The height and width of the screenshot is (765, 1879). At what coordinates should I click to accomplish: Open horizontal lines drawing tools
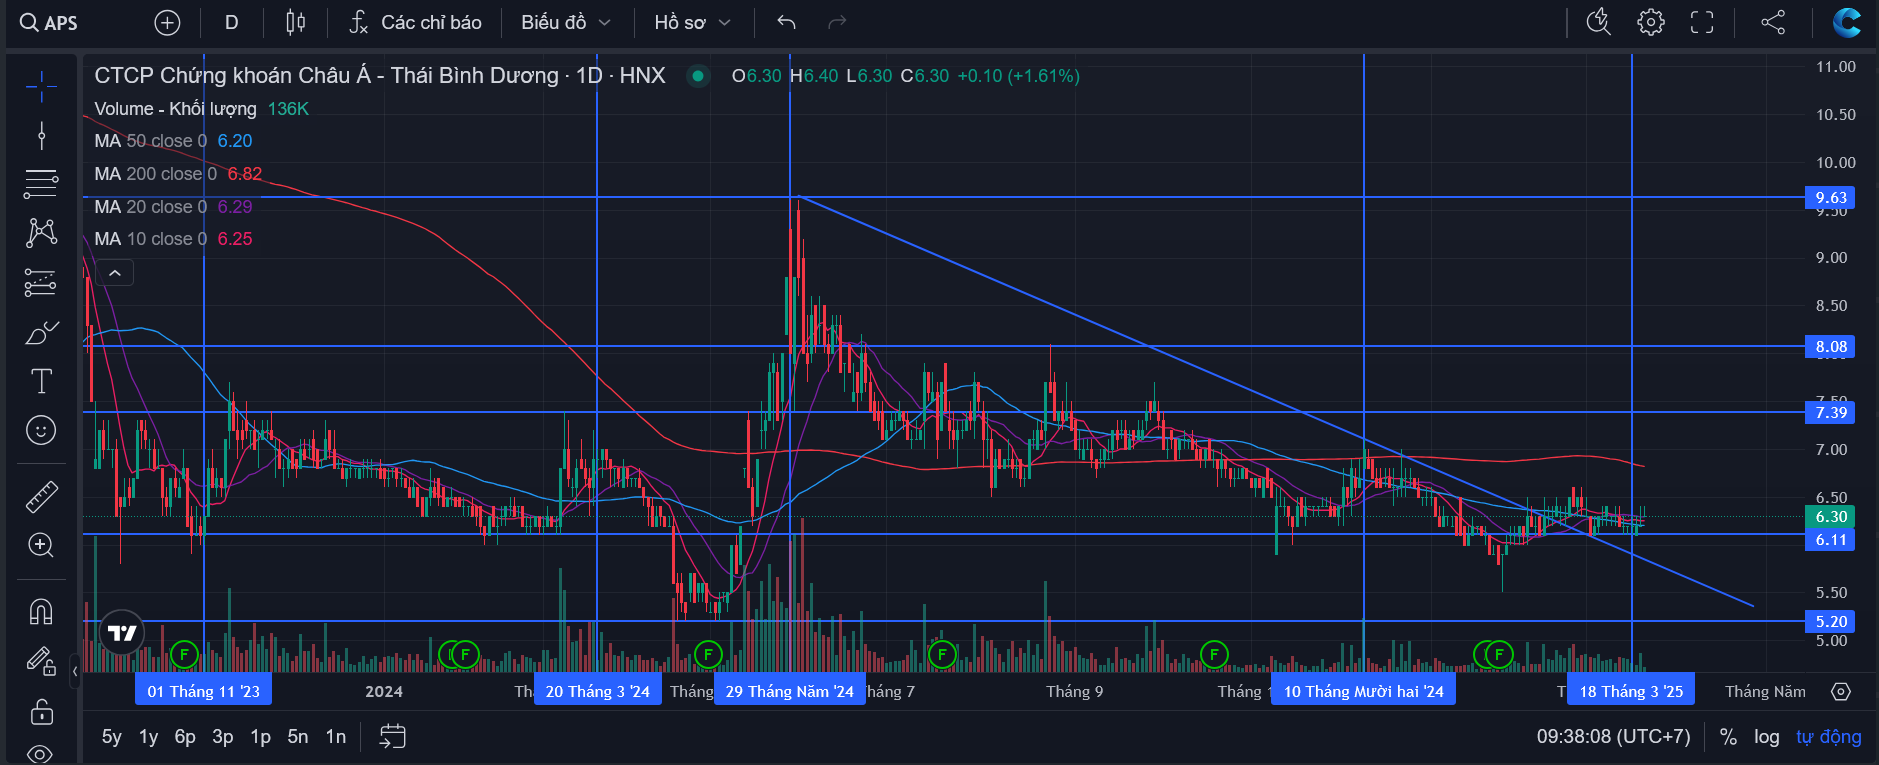pyautogui.click(x=41, y=183)
